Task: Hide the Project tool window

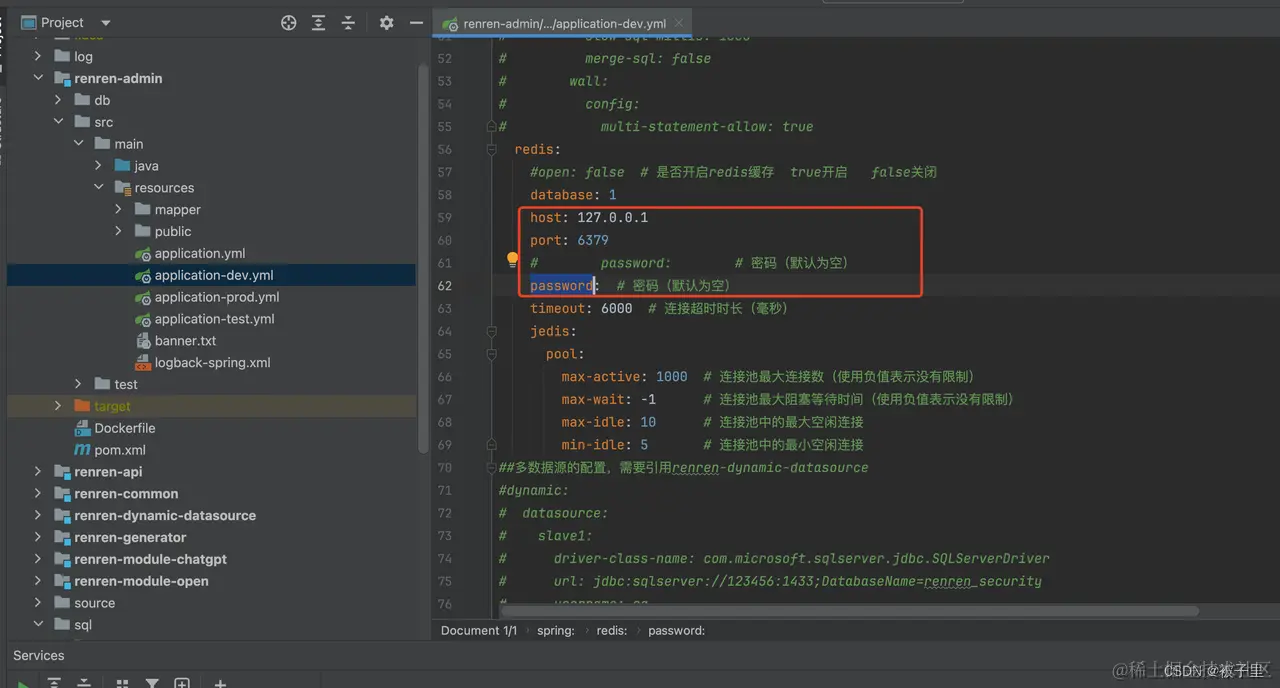Action: click(x=417, y=22)
